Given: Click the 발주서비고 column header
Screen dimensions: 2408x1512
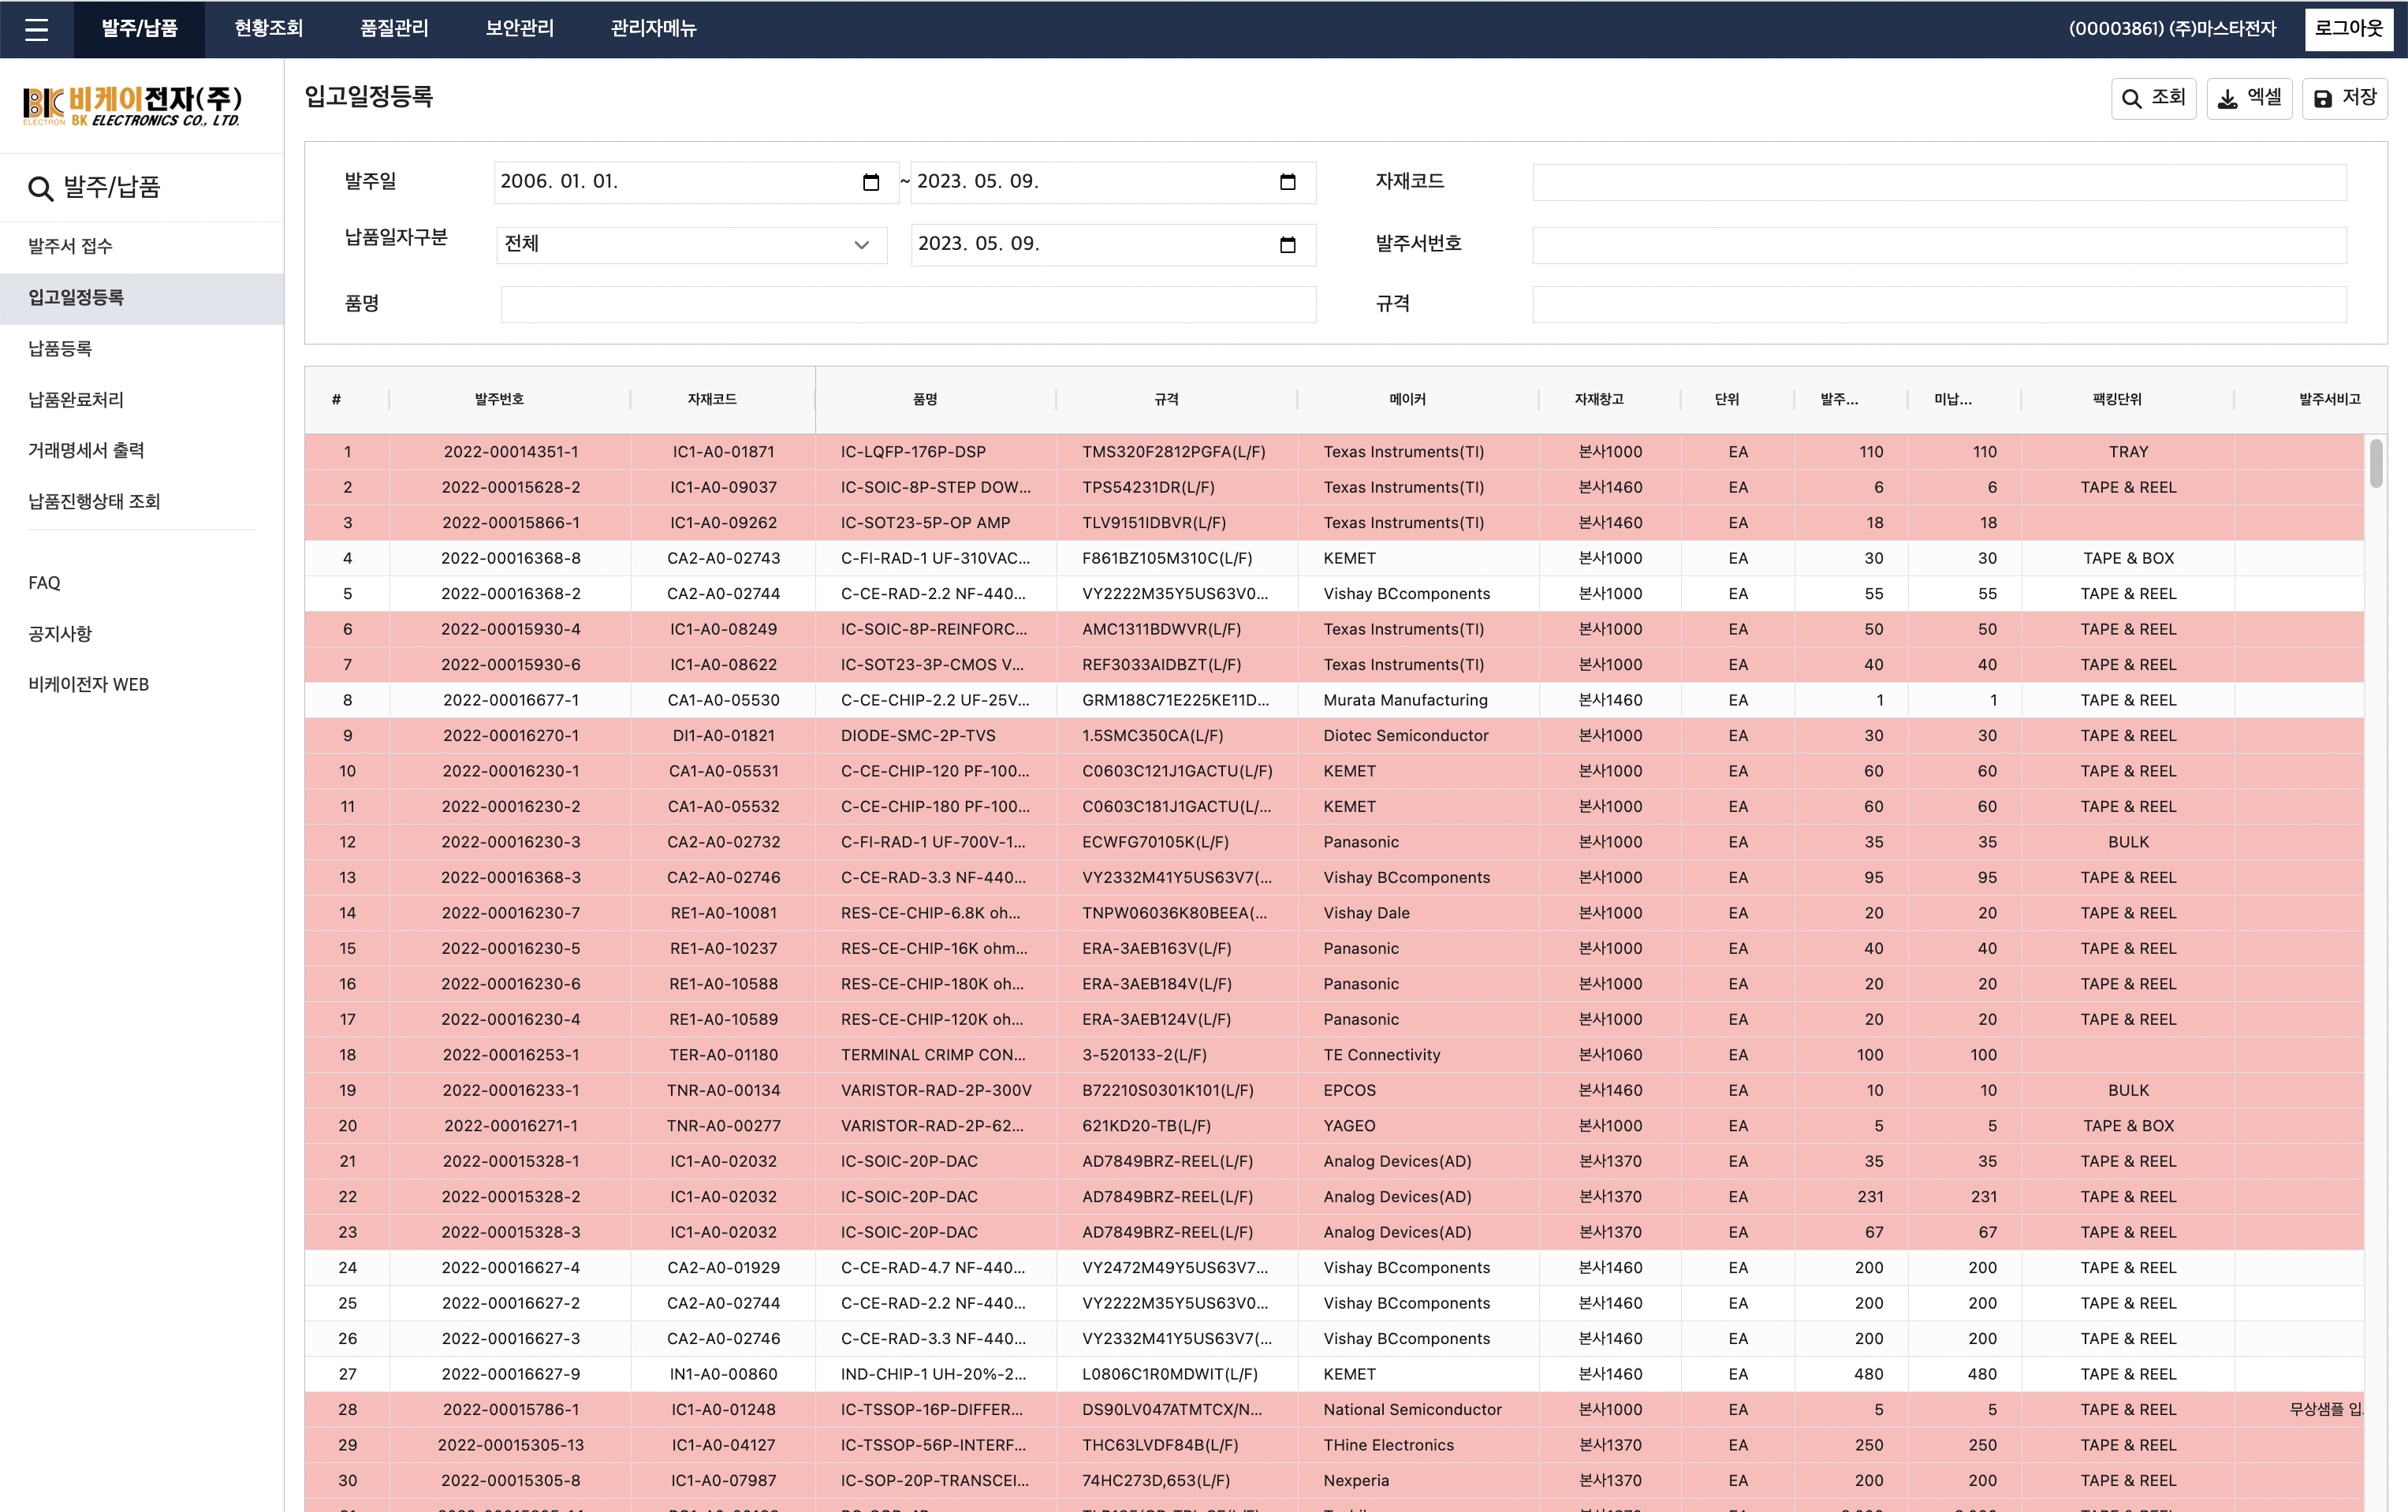Looking at the screenshot, I should (2328, 400).
